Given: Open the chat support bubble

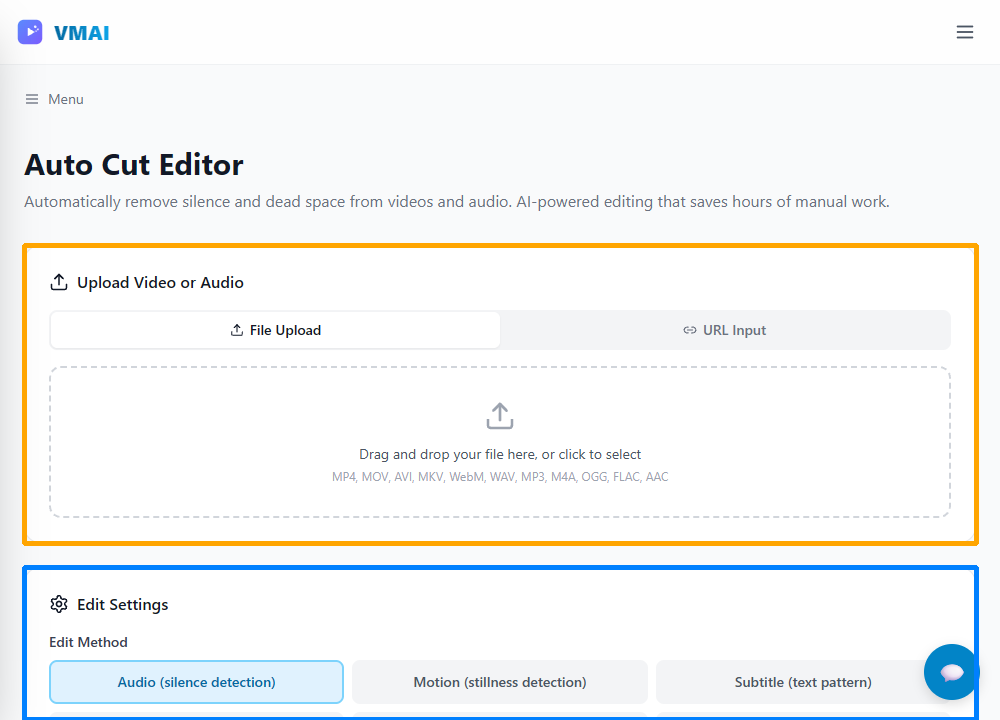Looking at the screenshot, I should click(x=952, y=672).
